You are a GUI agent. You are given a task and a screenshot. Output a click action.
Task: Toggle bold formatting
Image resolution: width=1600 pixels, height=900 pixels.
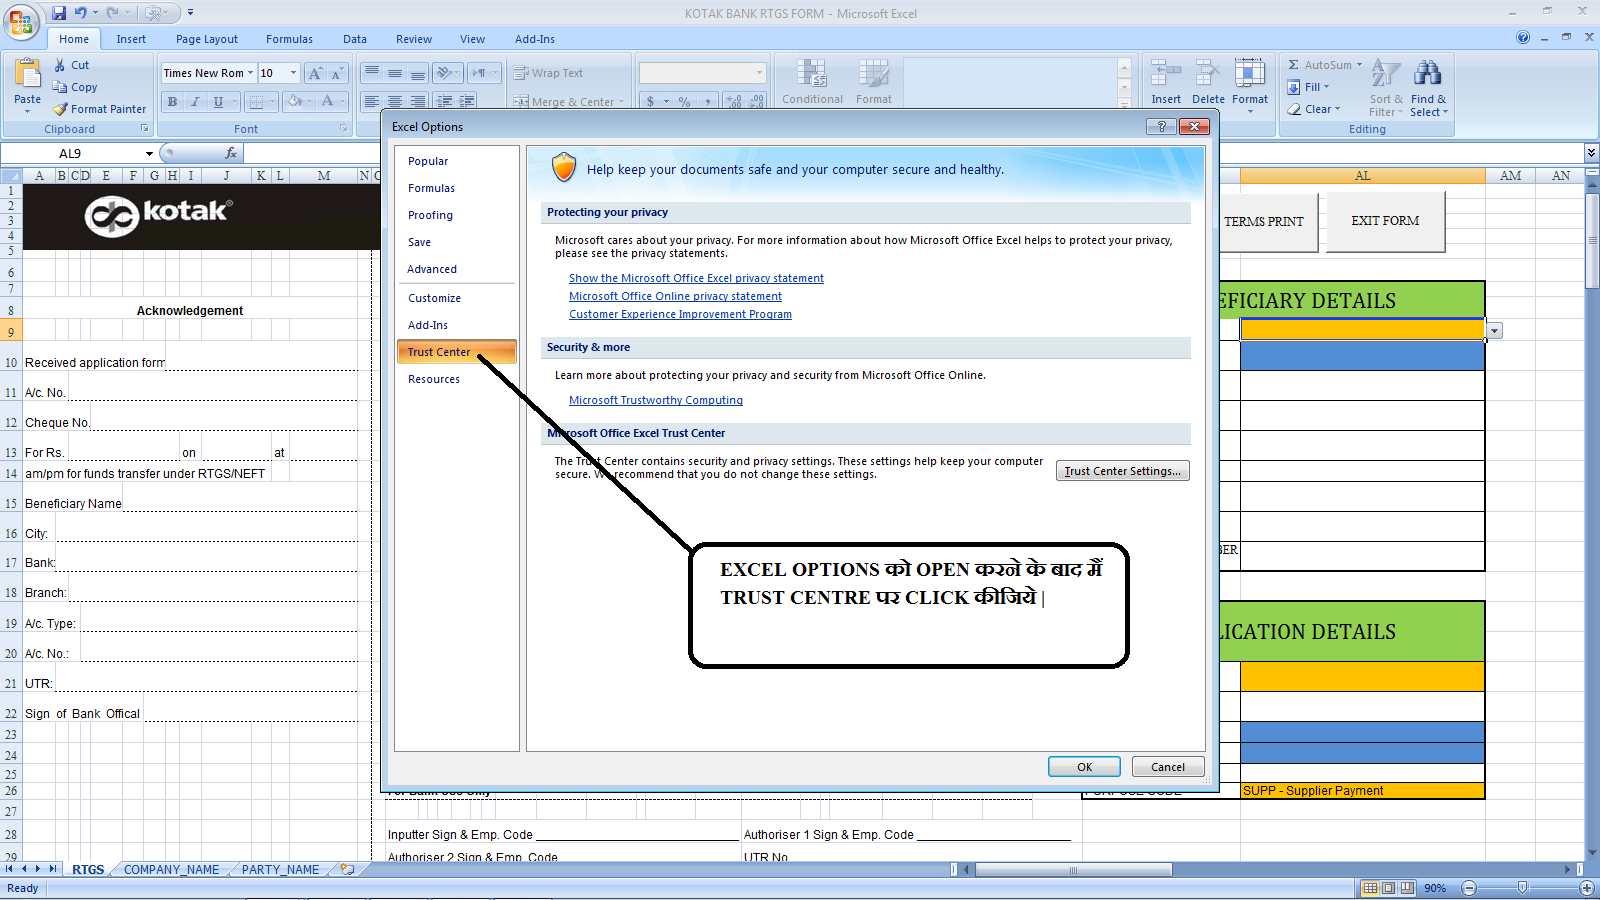(171, 101)
